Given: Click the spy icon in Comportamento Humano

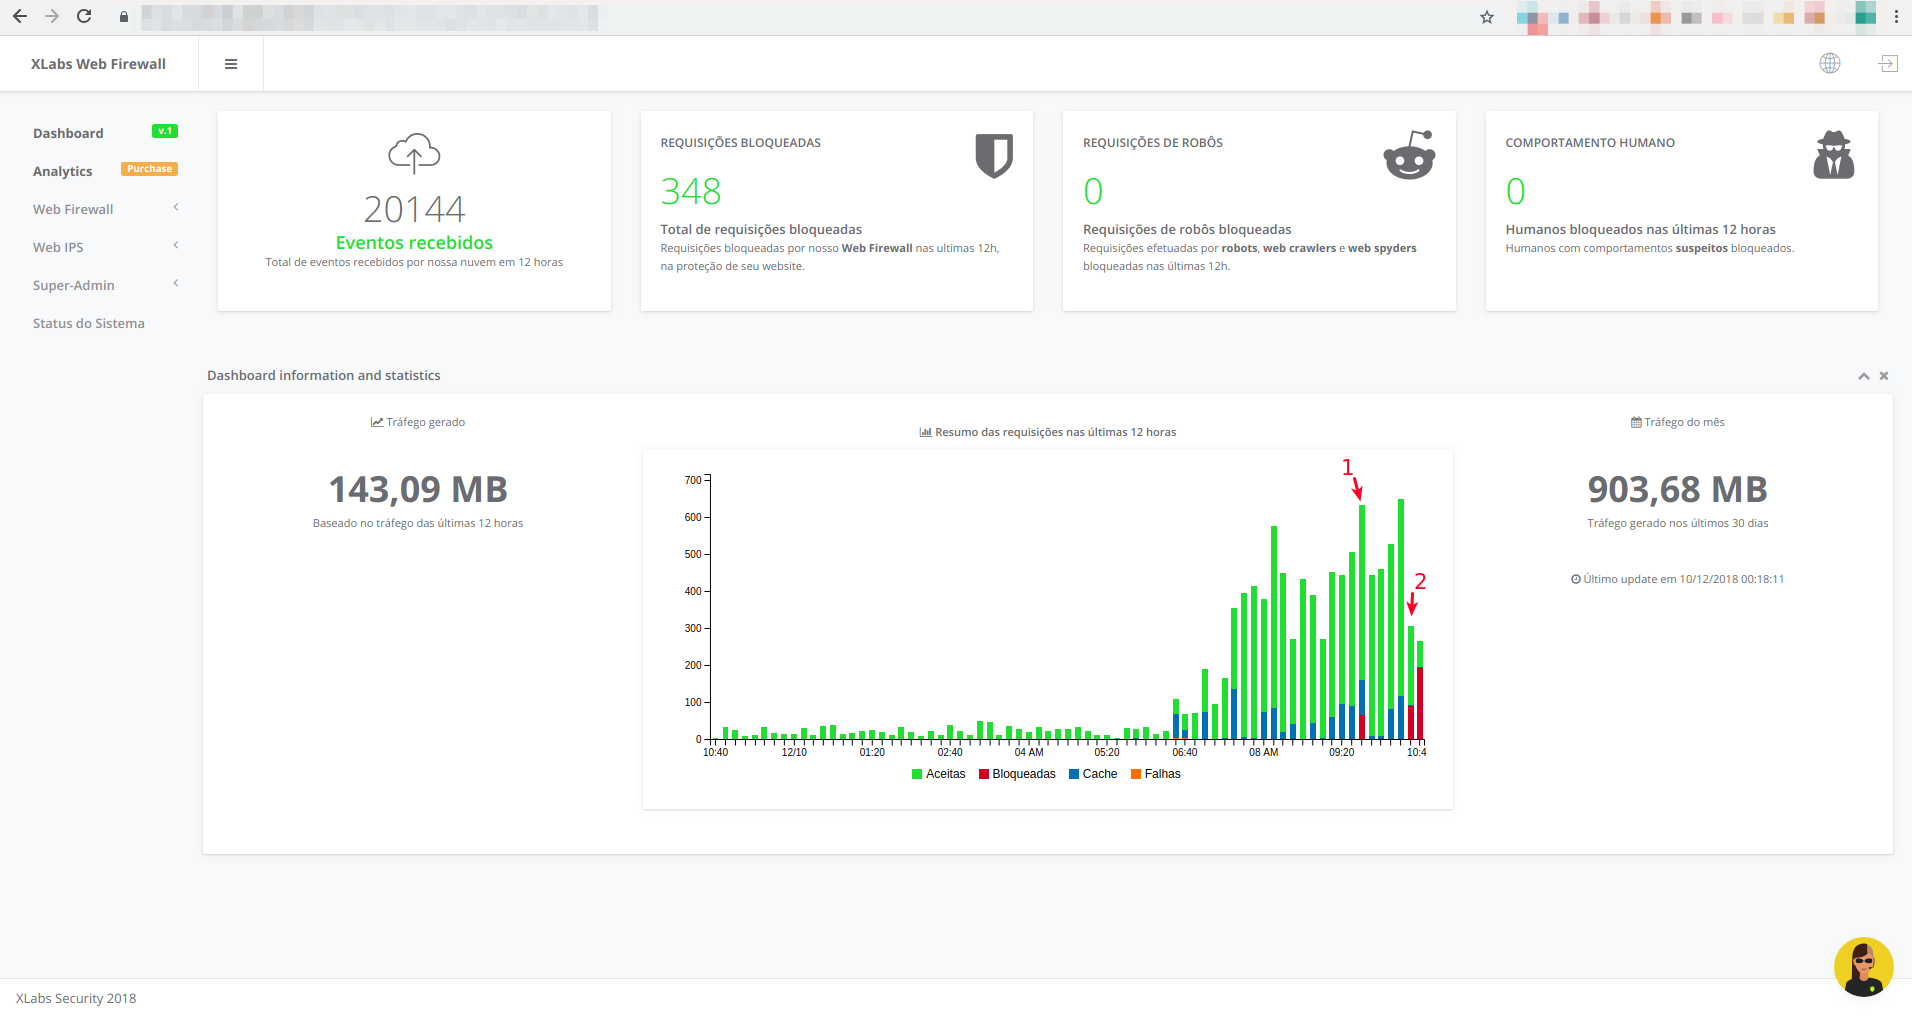Looking at the screenshot, I should [x=1833, y=155].
